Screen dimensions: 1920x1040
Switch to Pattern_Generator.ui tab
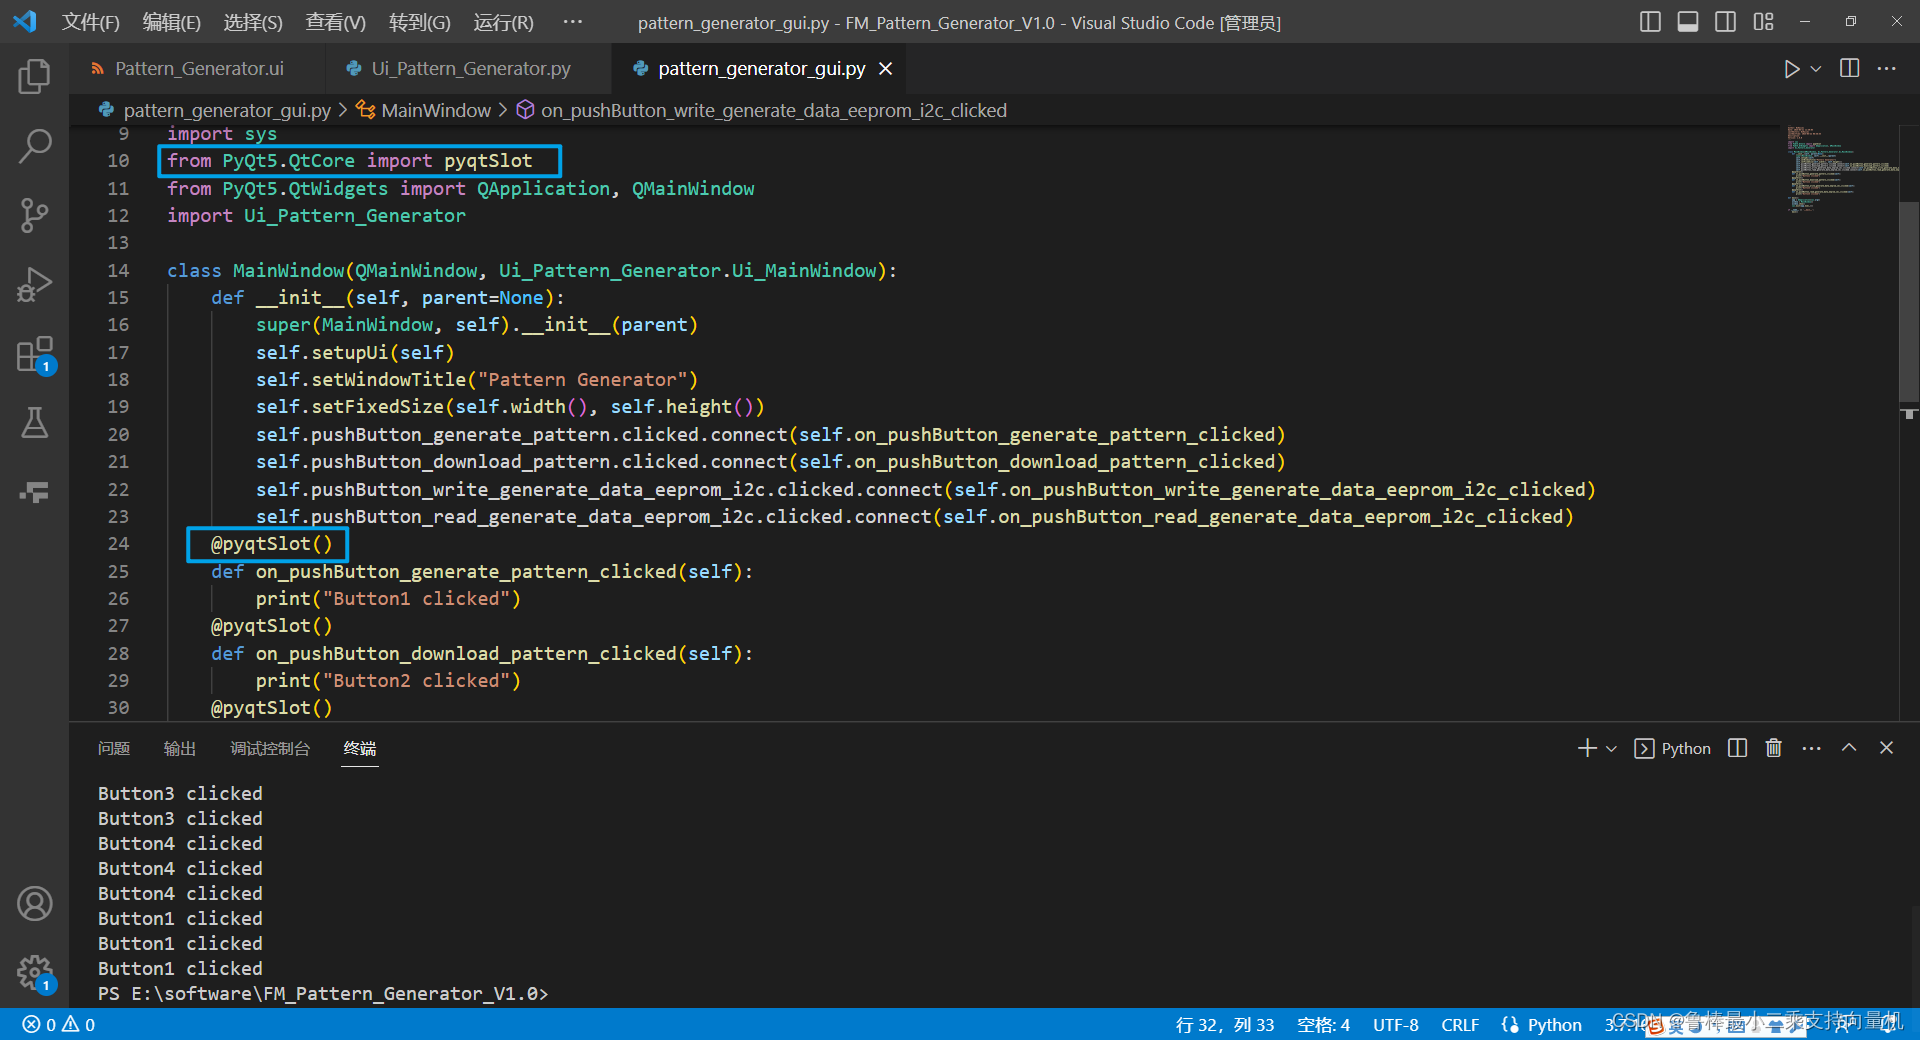198,69
